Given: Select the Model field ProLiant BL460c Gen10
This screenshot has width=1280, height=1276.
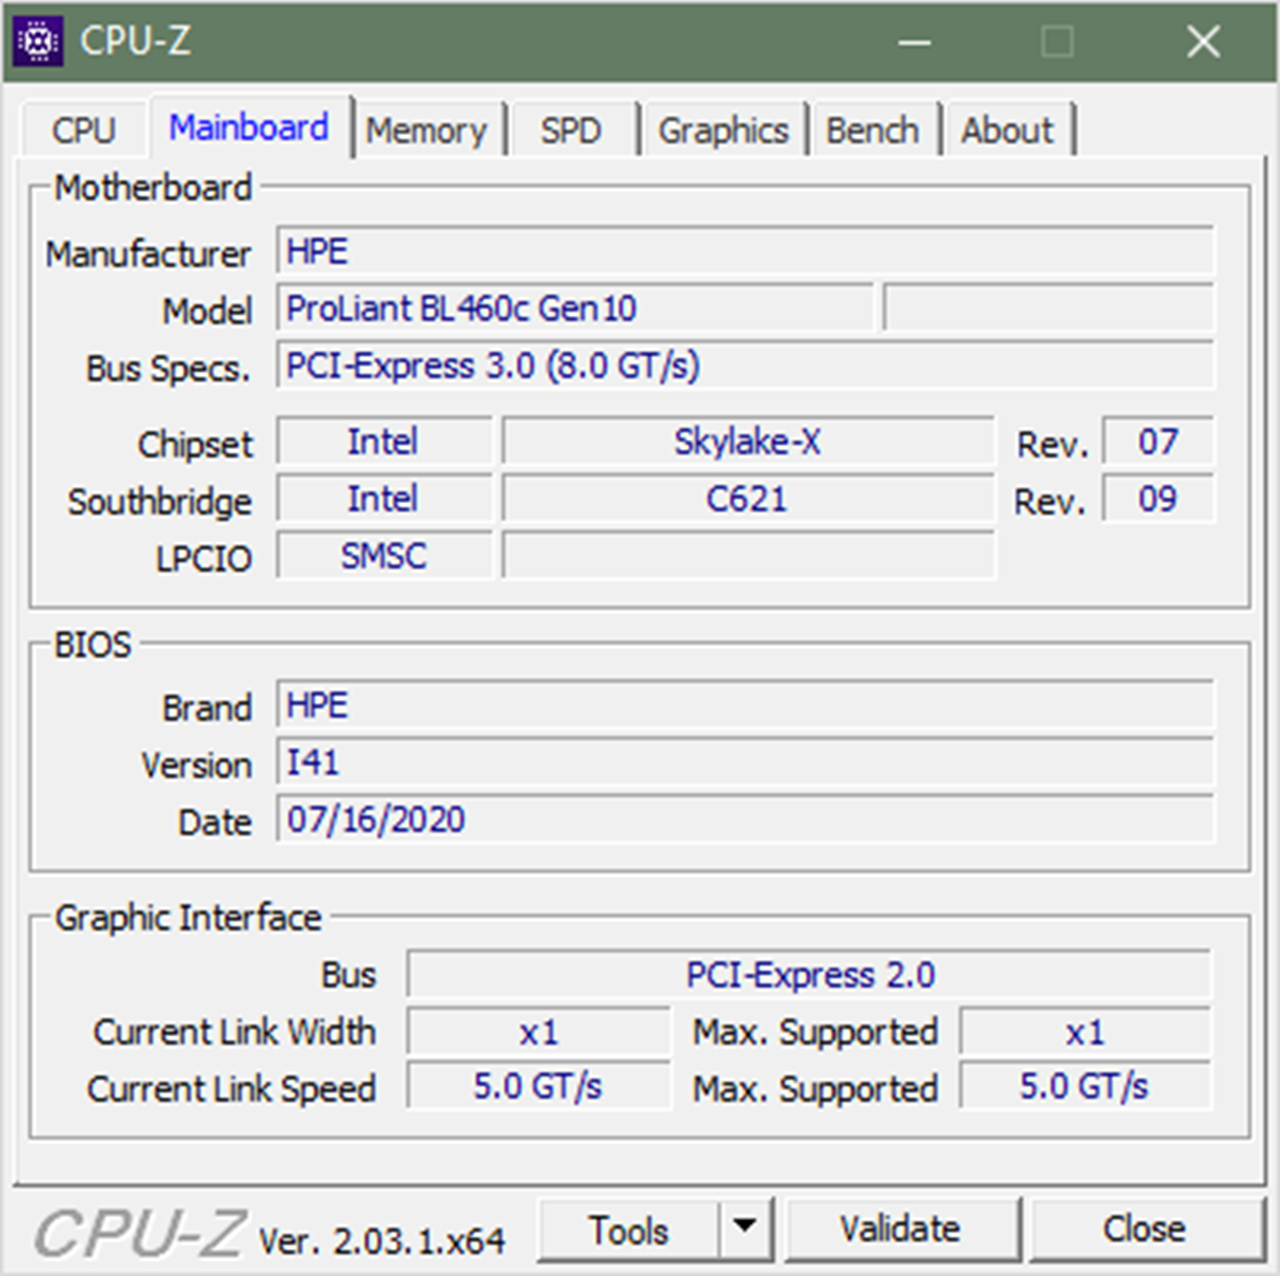Looking at the screenshot, I should click(x=575, y=309).
